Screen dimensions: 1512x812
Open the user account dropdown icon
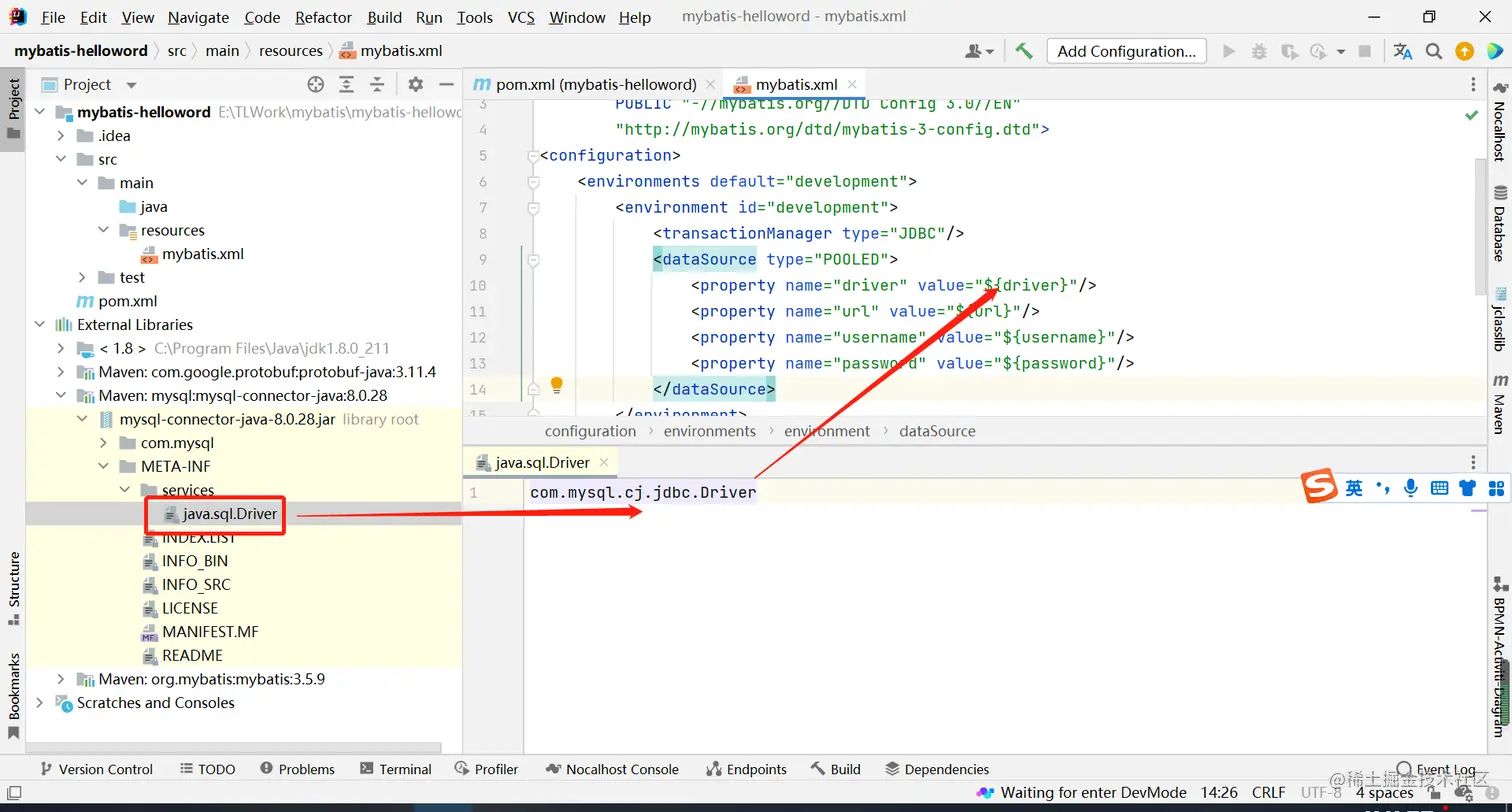978,51
